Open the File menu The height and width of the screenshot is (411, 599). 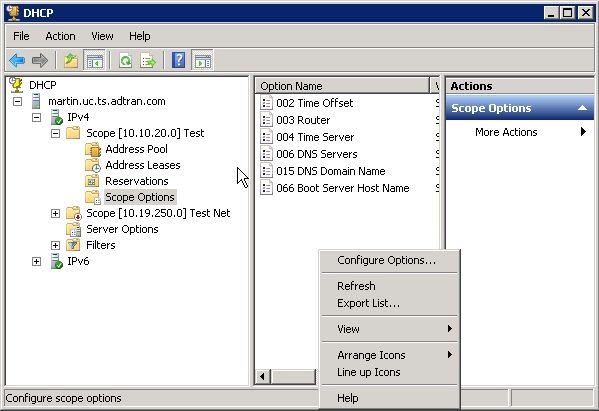[21, 36]
